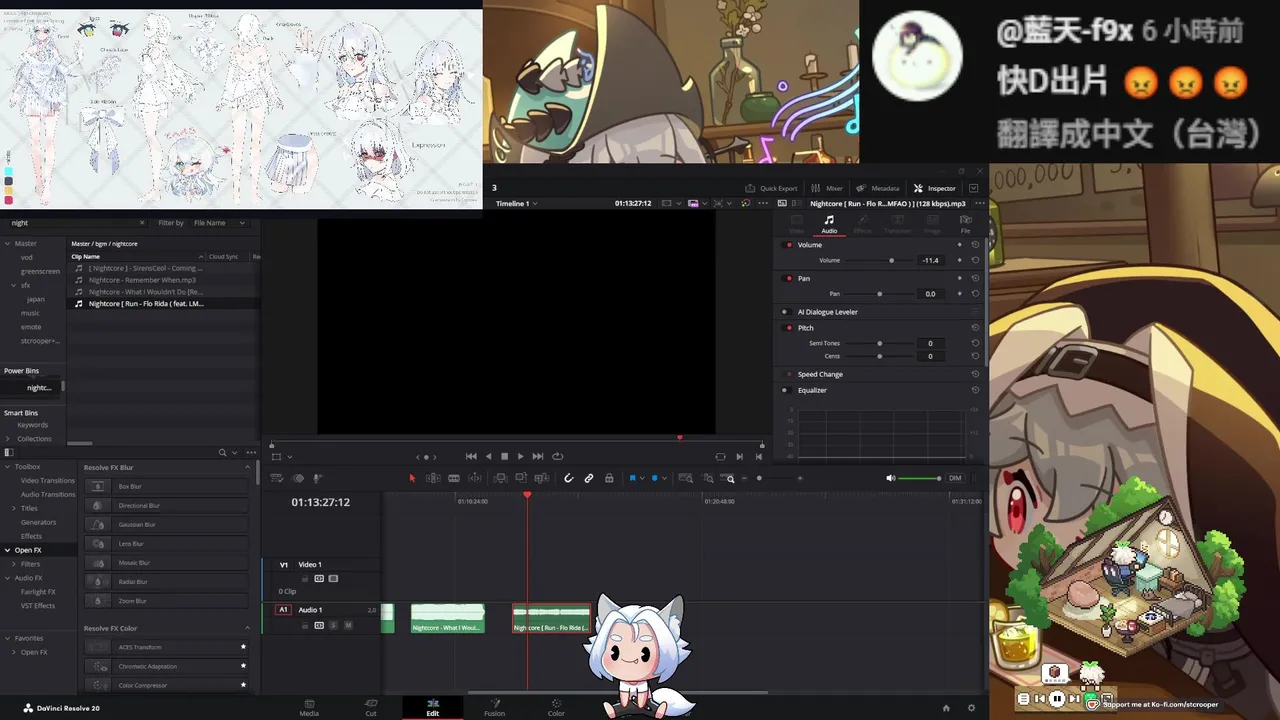Click the speaker mute icon beside DIM

coord(891,478)
